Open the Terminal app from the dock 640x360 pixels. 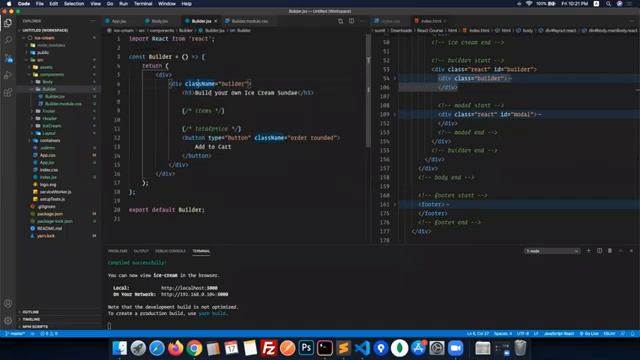tap(325, 348)
